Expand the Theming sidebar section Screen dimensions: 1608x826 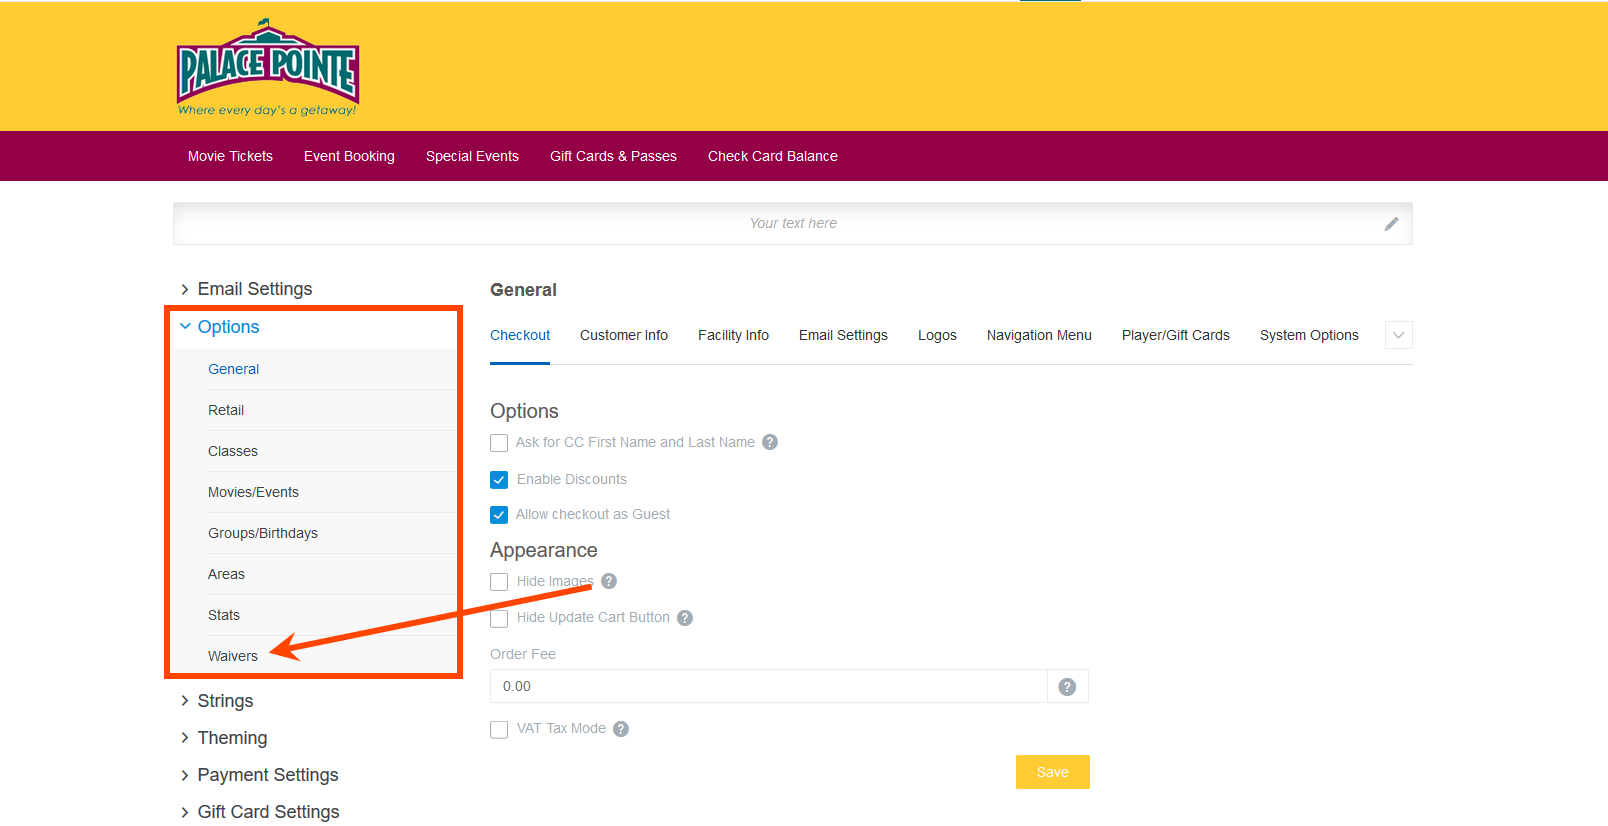click(232, 738)
